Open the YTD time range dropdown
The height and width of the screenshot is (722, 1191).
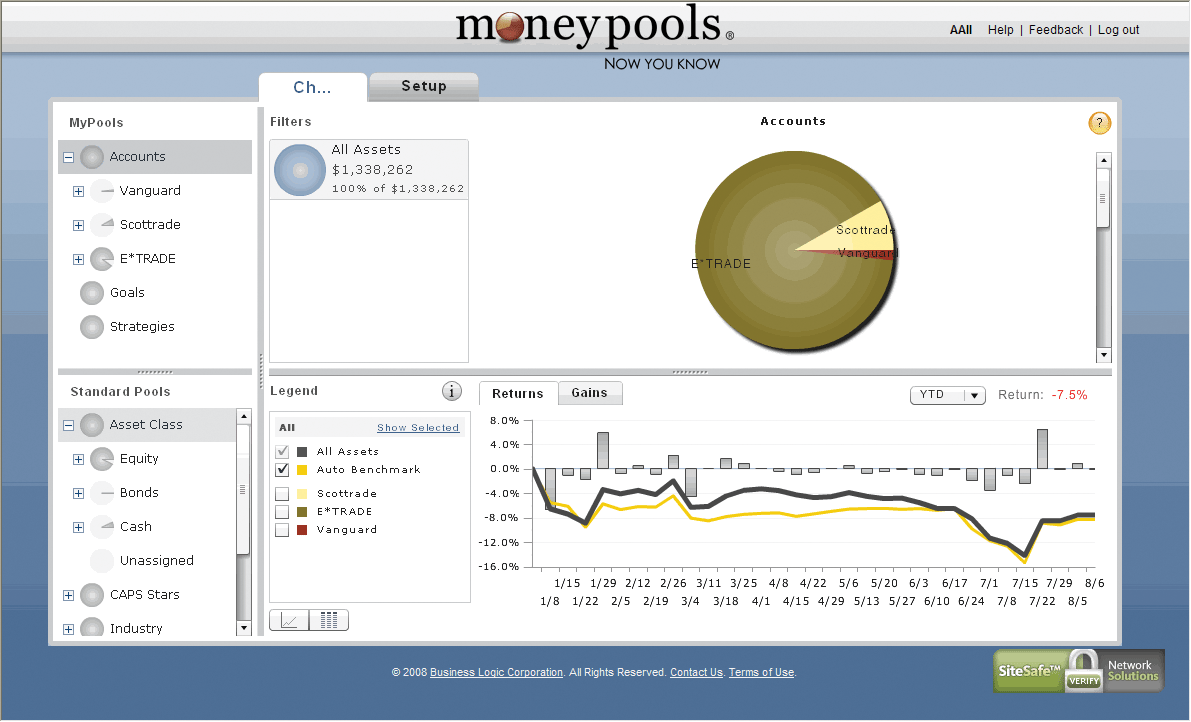click(947, 395)
